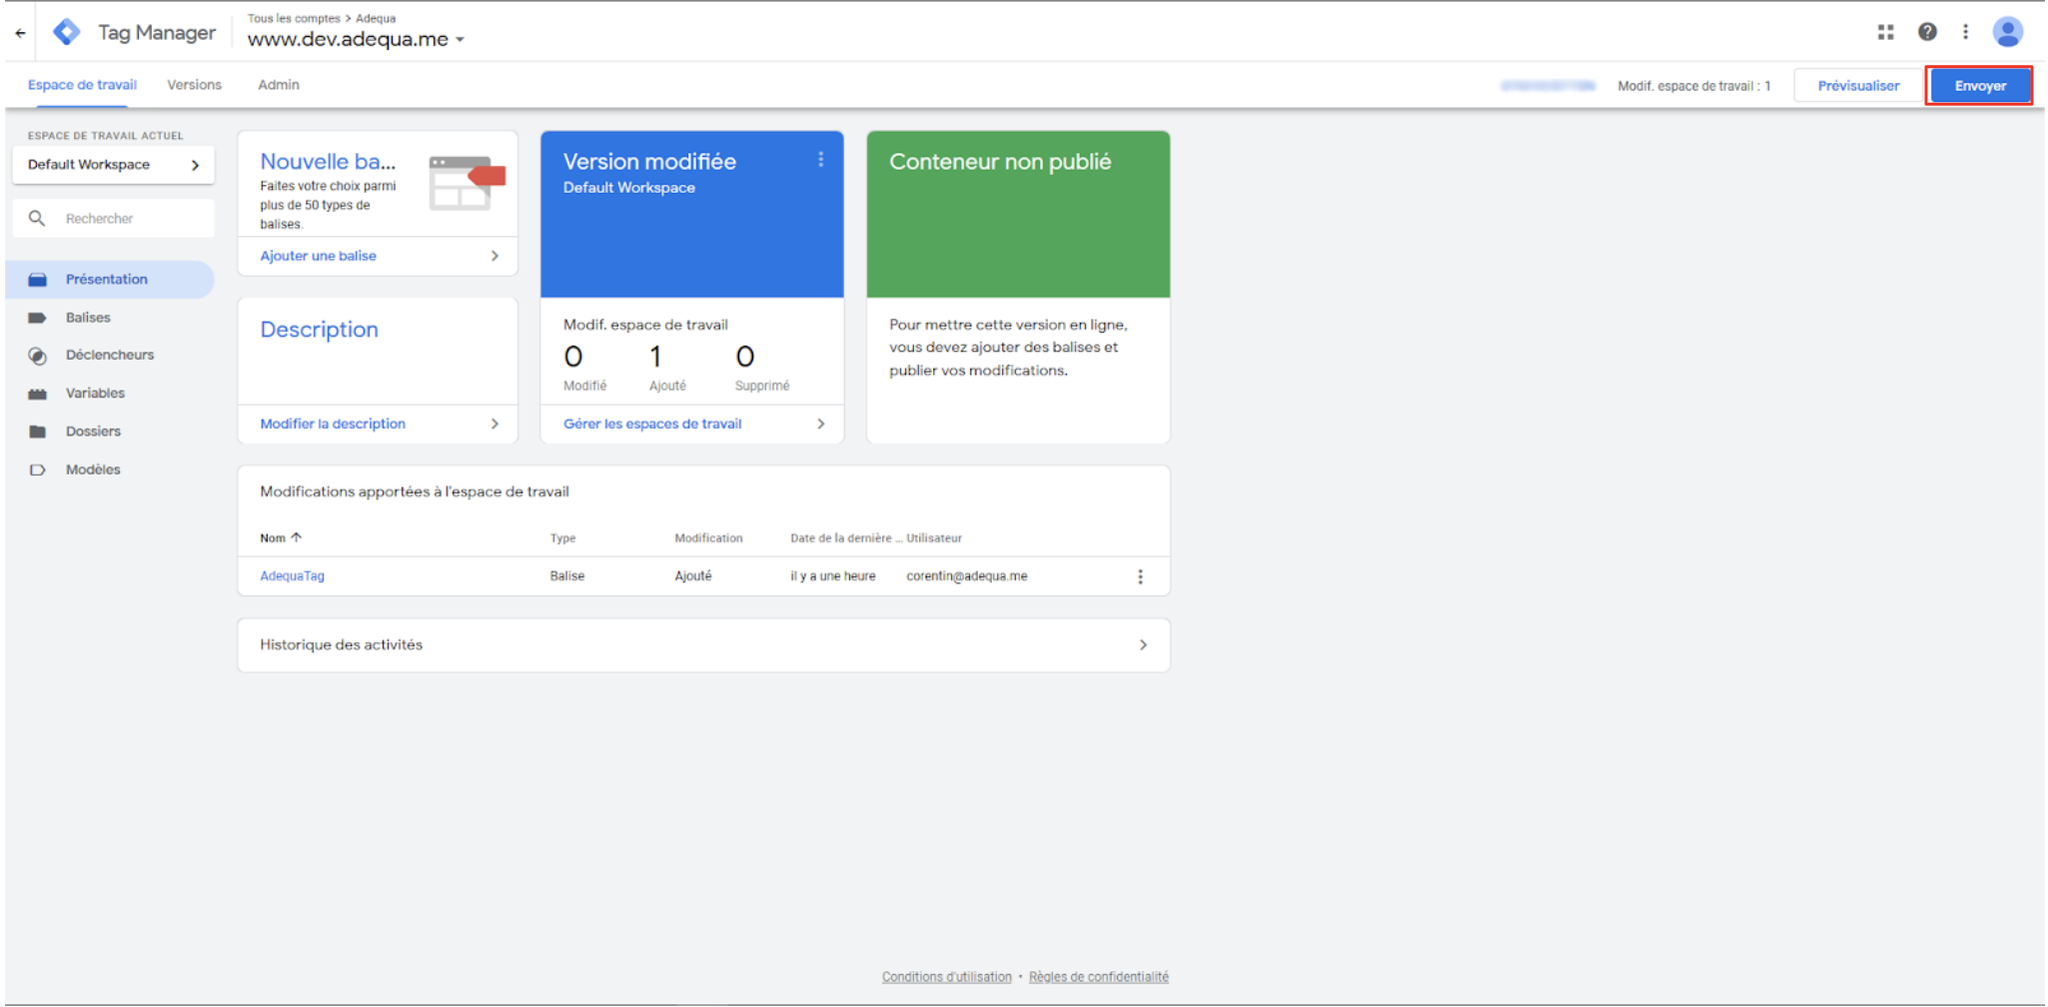Click the Dossiers folder icon
2048x1007 pixels.
38,431
